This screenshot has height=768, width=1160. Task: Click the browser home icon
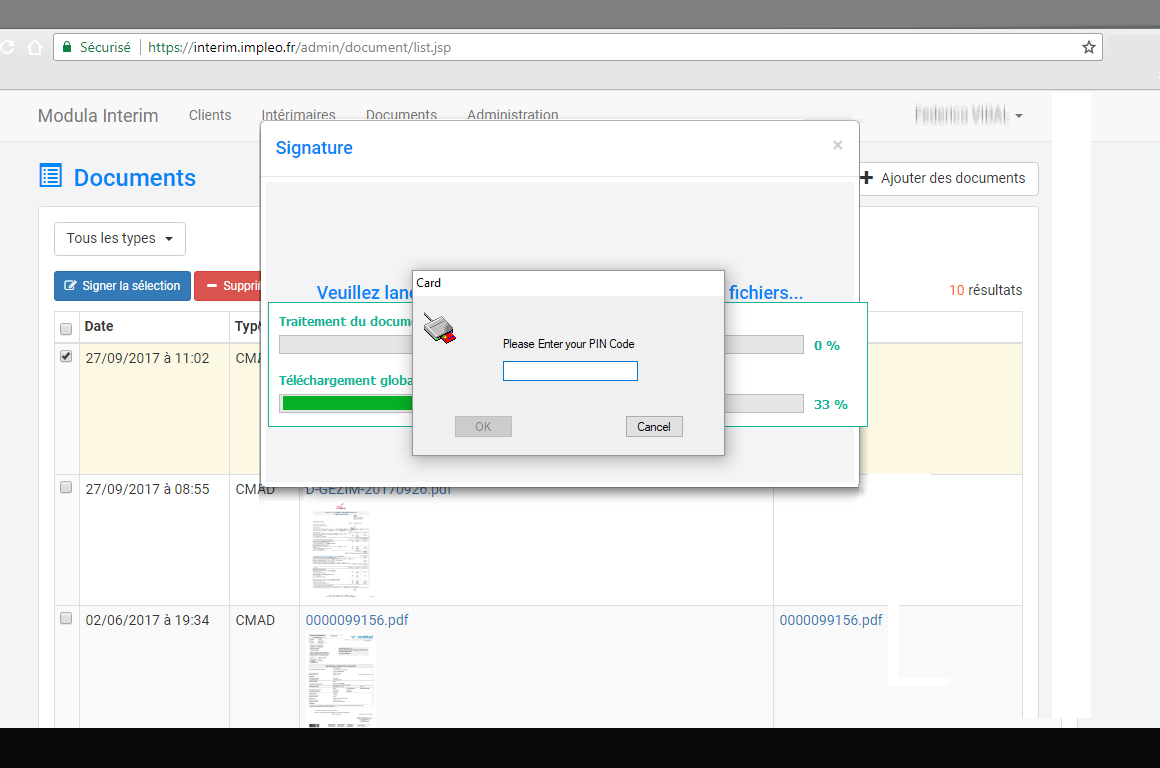(x=35, y=47)
